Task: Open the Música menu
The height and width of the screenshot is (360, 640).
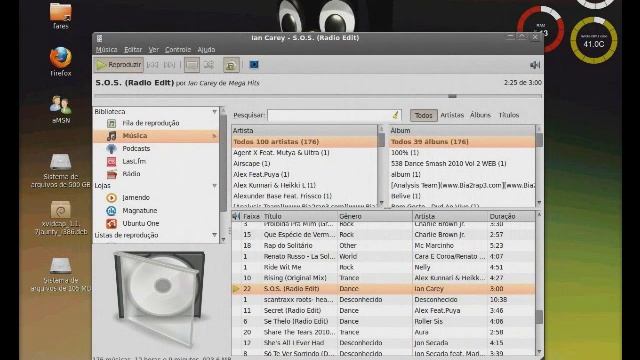Action: [107, 50]
